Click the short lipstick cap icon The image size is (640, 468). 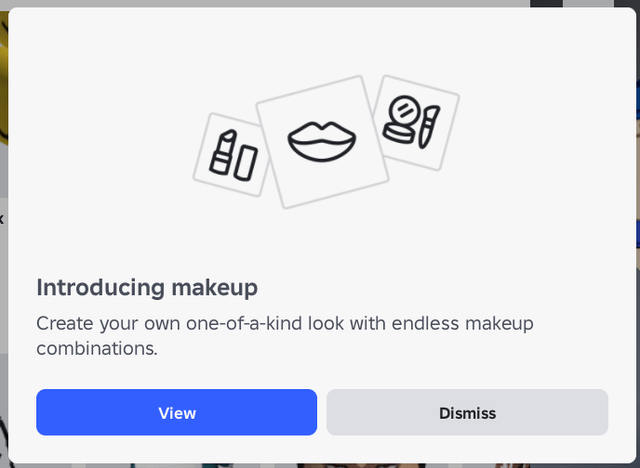[246, 161]
